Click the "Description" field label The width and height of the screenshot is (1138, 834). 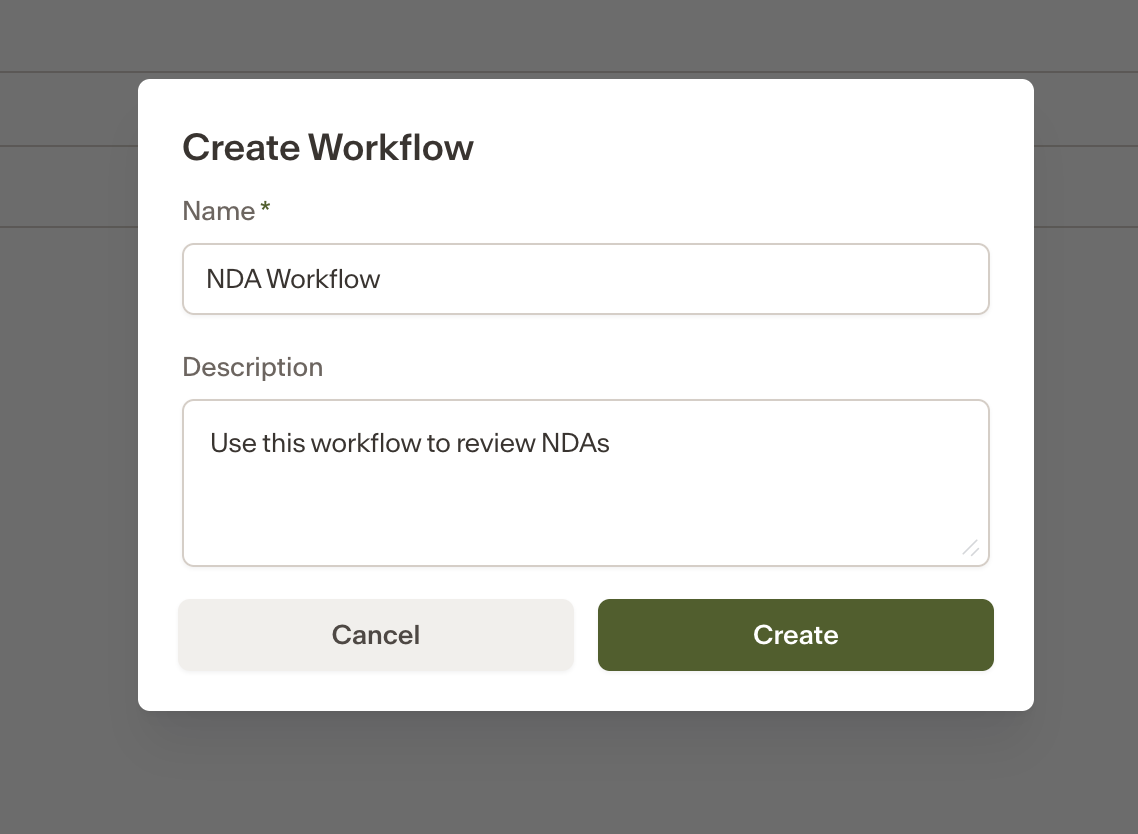(253, 367)
